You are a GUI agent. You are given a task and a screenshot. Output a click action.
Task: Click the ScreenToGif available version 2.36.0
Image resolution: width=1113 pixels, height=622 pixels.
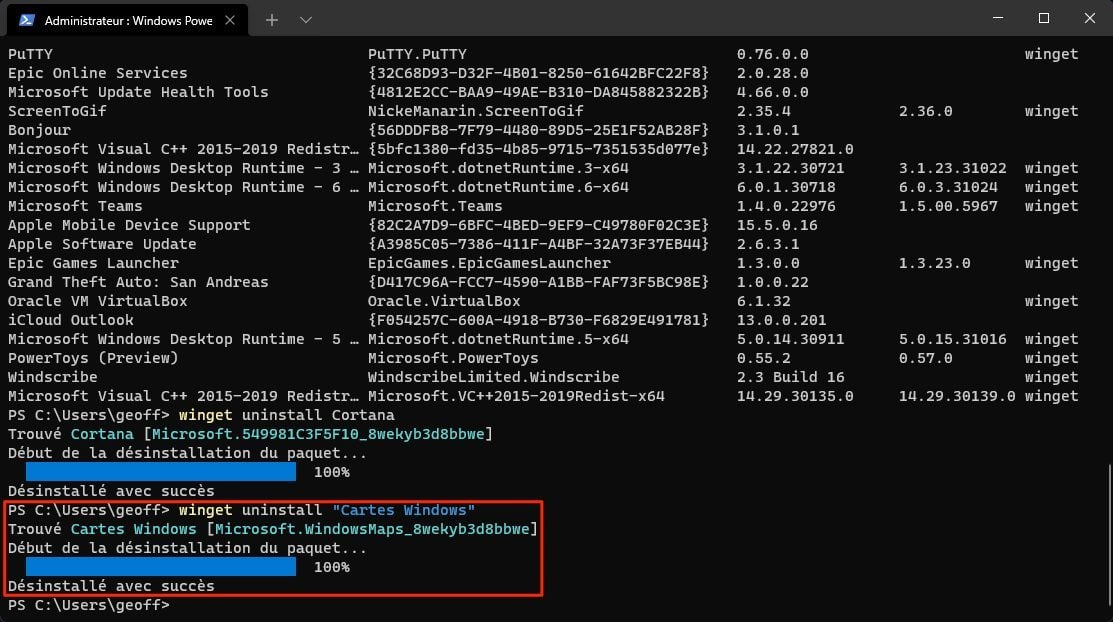(926, 111)
